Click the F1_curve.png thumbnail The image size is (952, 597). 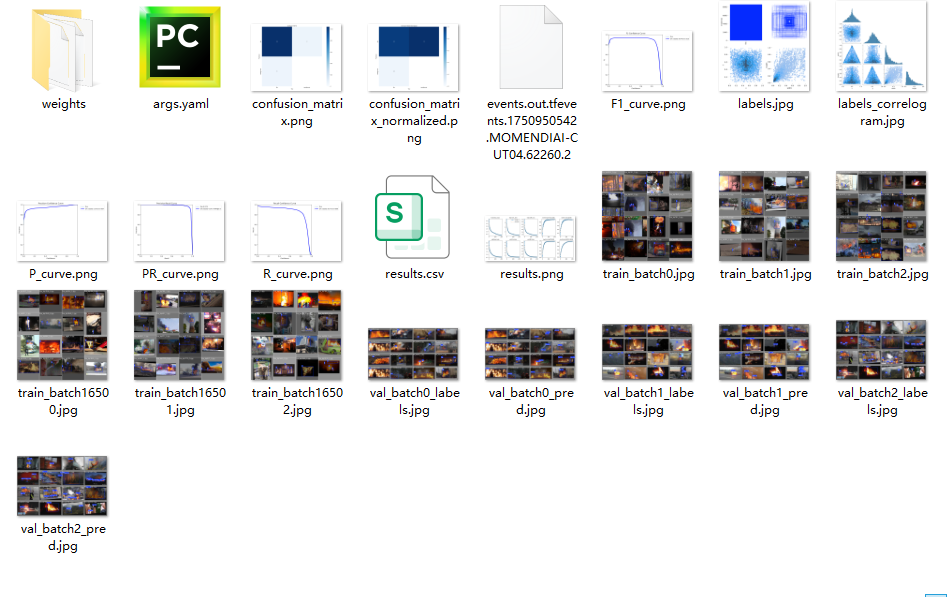click(x=647, y=61)
